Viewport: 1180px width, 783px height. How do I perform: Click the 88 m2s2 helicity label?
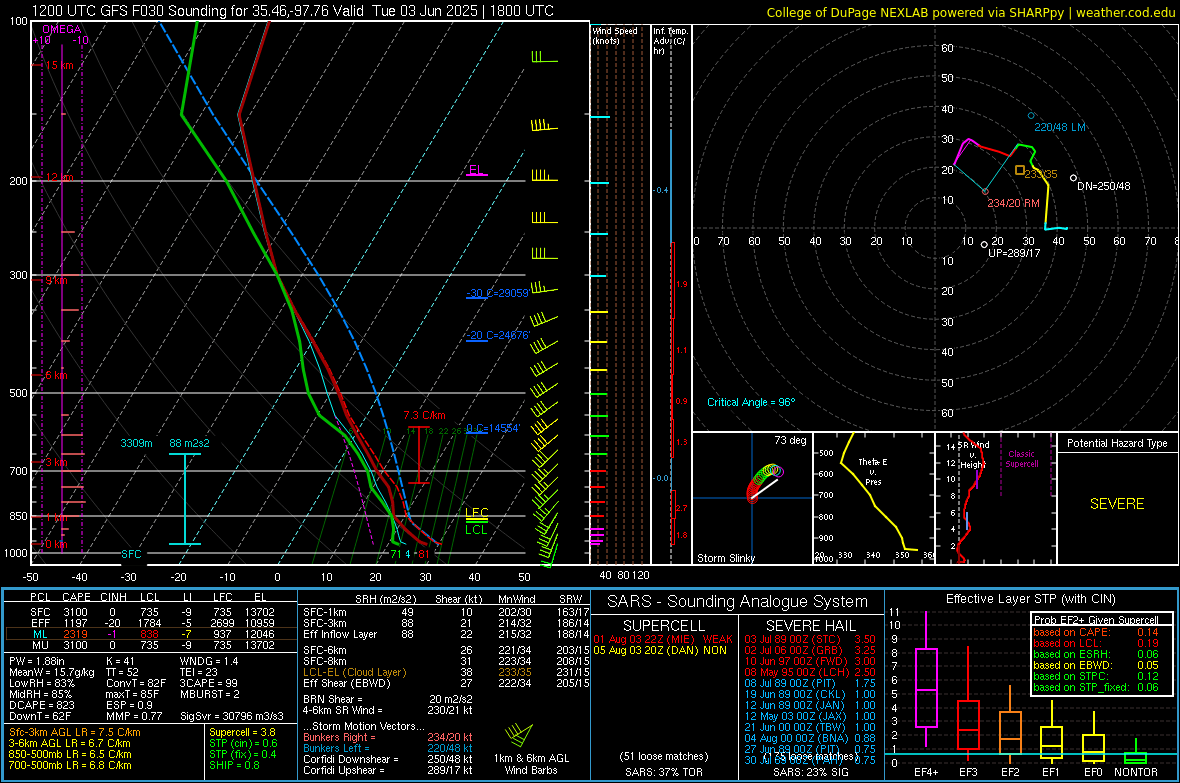tap(190, 443)
